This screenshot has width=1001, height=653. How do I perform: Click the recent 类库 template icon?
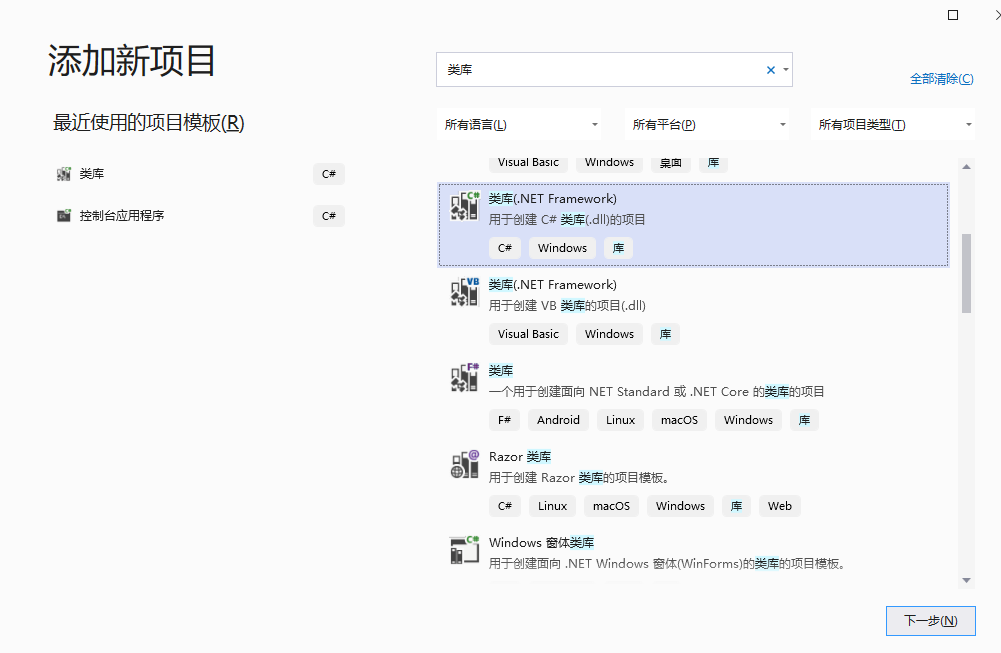tap(64, 174)
